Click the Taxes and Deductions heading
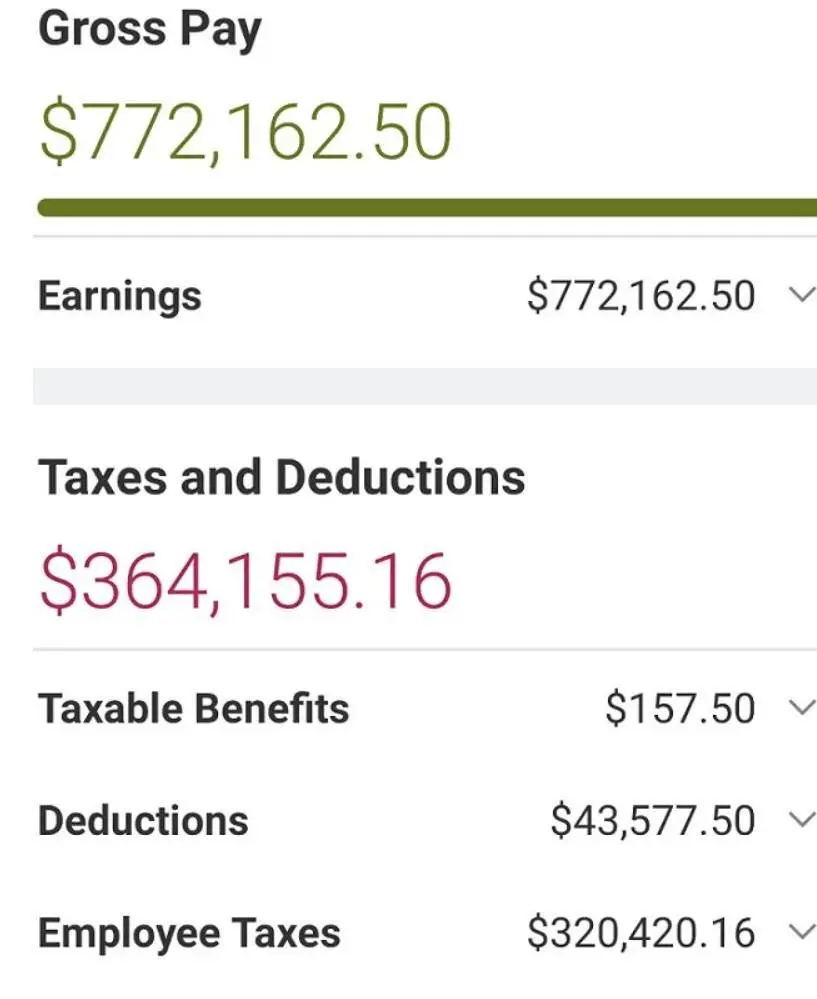 pos(281,478)
